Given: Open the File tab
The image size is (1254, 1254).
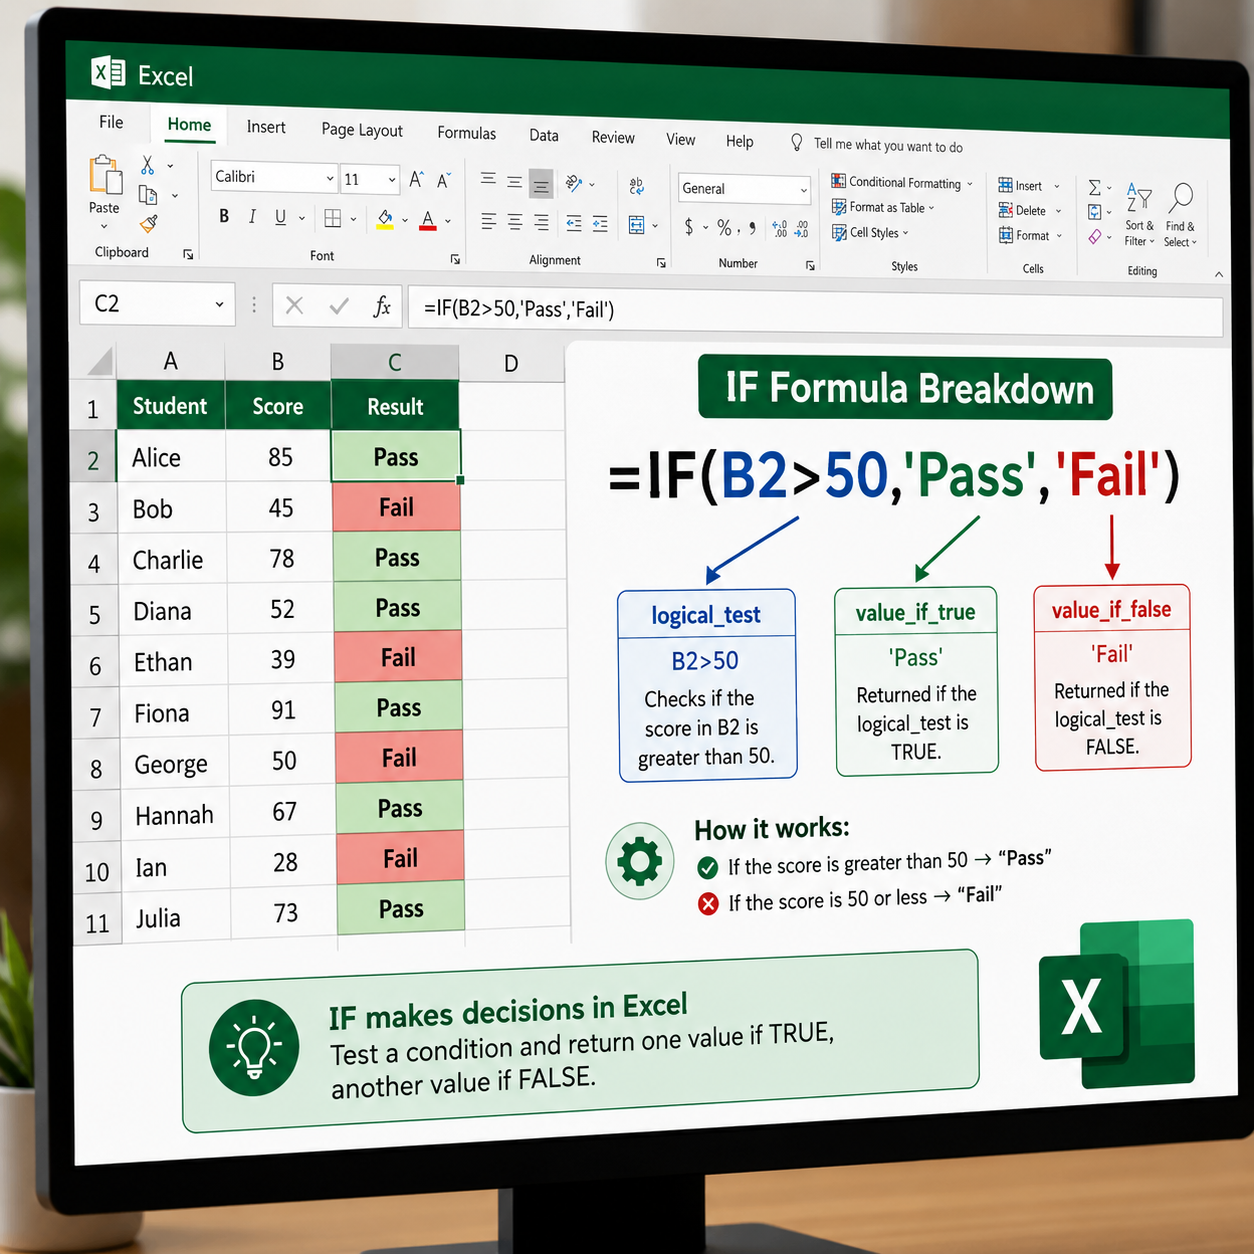Looking at the screenshot, I should tap(111, 122).
